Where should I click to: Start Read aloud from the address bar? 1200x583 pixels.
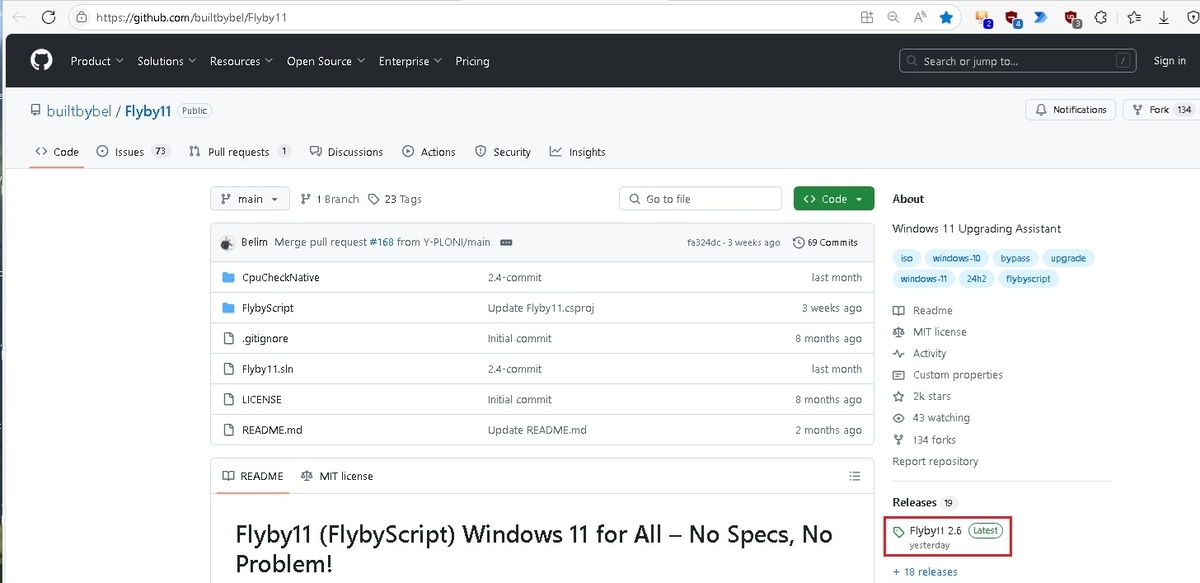pyautogui.click(x=919, y=17)
